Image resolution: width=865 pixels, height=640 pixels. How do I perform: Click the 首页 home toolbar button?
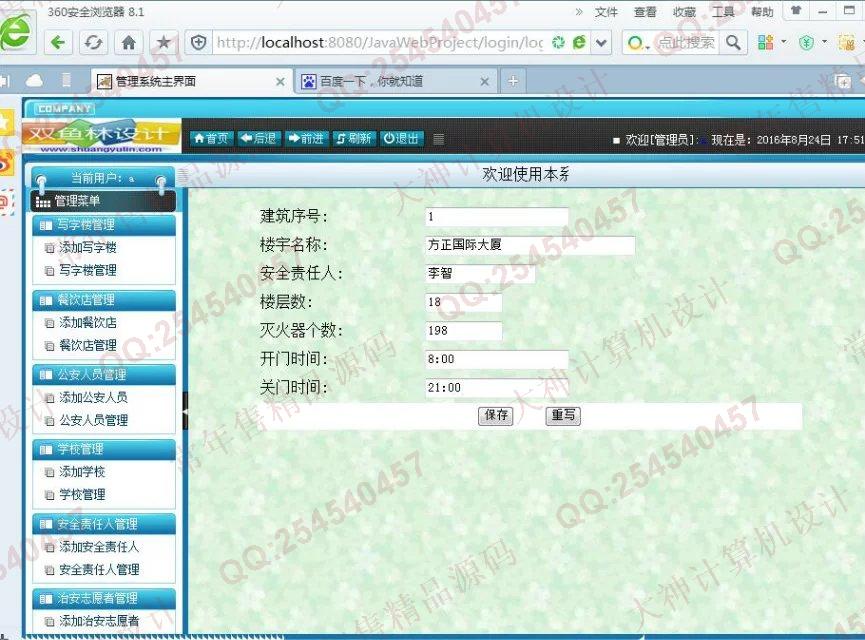210,139
